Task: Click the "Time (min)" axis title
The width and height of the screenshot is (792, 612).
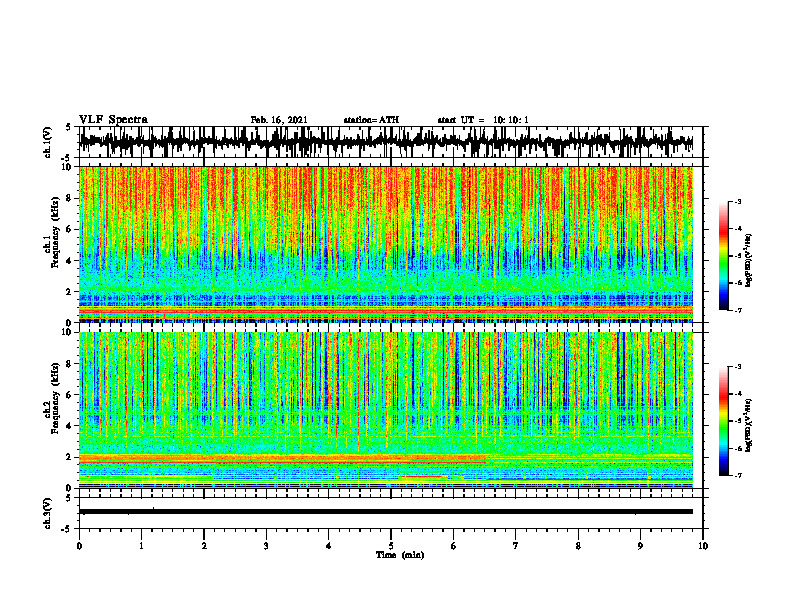Action: 400,555
